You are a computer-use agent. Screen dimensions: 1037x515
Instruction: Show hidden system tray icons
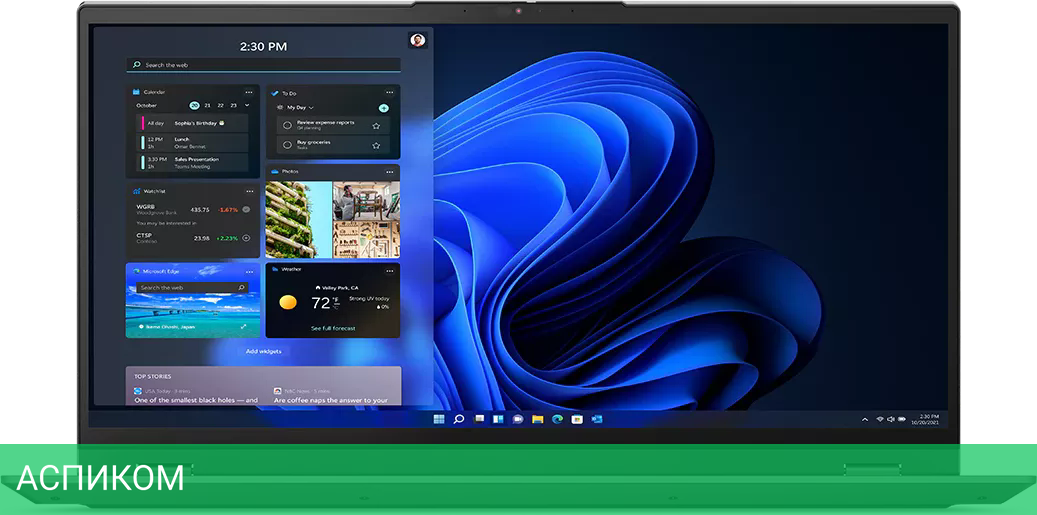pos(865,419)
